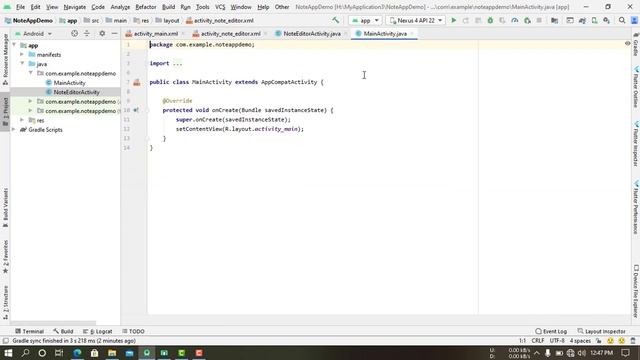This screenshot has height=360, width=640.
Task: Click the Windows taskbar search icon
Action: coord(25,353)
